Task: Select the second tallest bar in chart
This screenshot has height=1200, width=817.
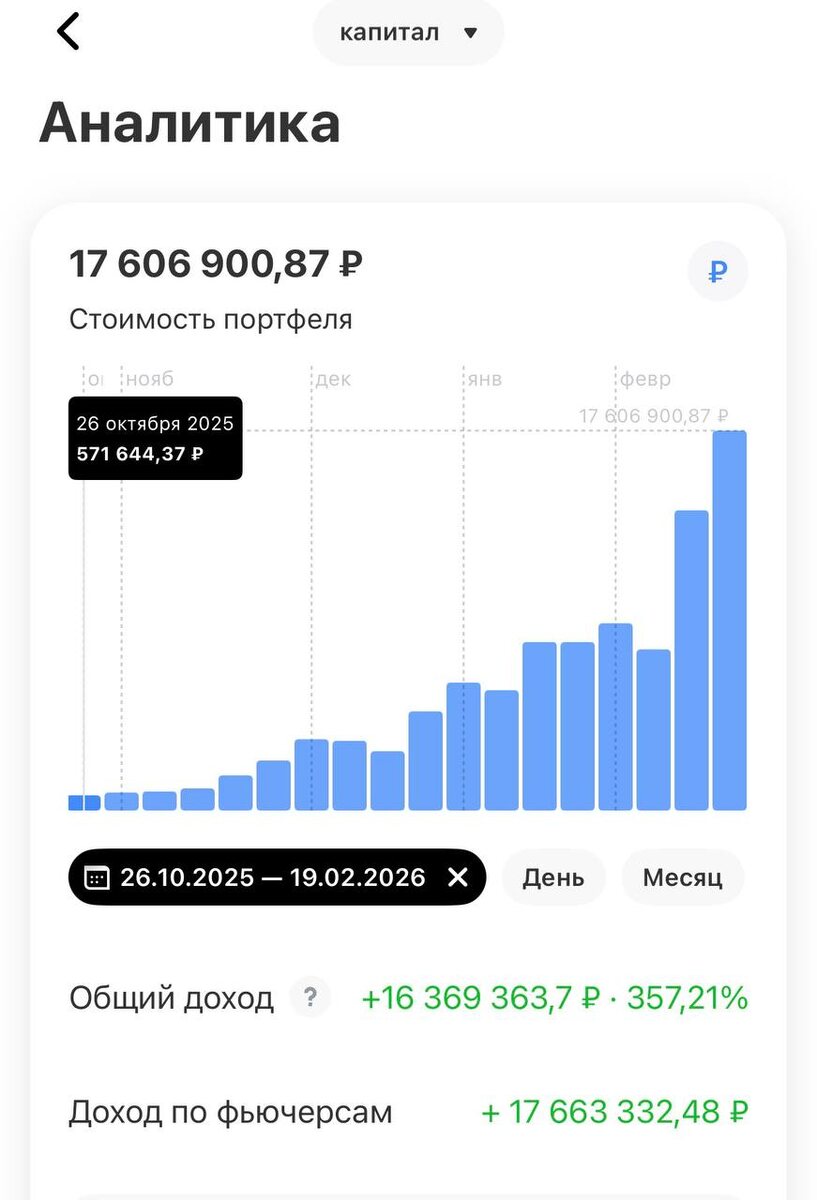Action: (x=691, y=660)
